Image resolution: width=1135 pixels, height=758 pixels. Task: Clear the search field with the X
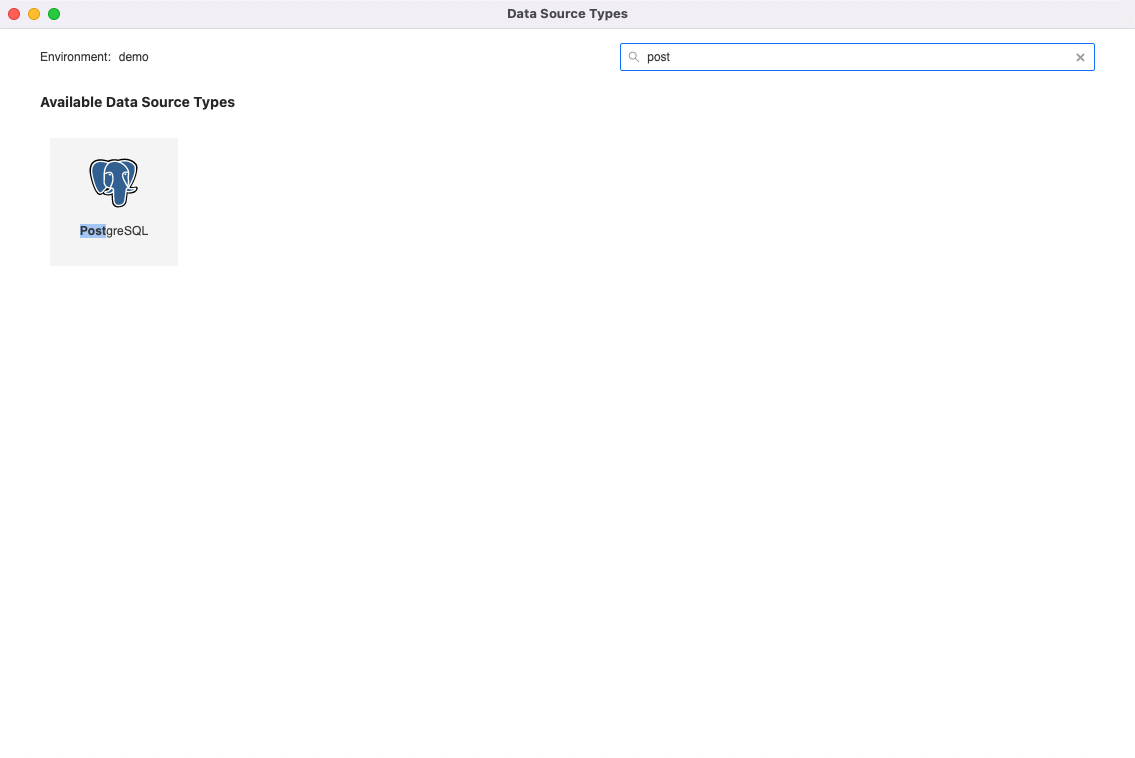[1080, 57]
